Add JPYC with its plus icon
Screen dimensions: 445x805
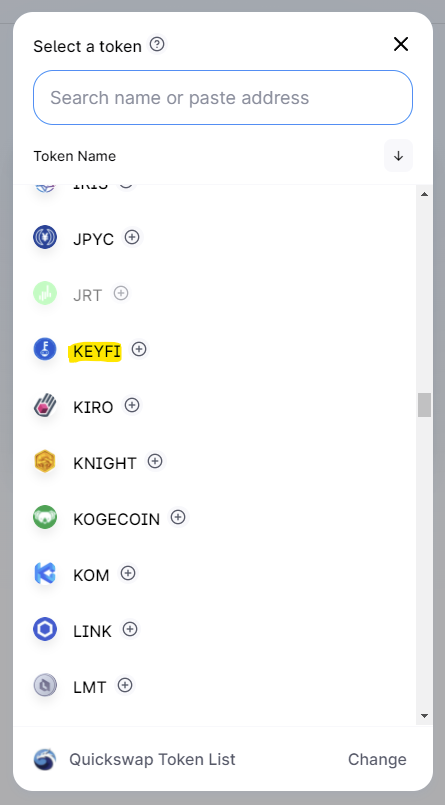tap(132, 237)
